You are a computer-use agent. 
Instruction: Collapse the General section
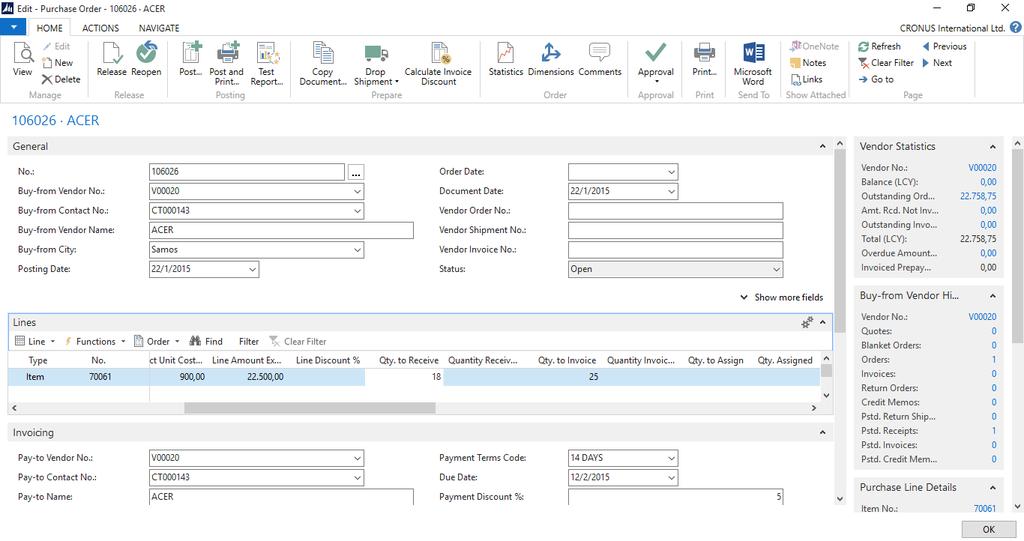pos(822,146)
